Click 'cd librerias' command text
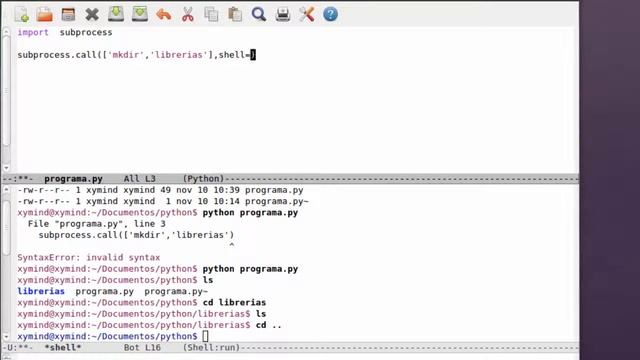This screenshot has height=360, width=640. click(x=234, y=302)
